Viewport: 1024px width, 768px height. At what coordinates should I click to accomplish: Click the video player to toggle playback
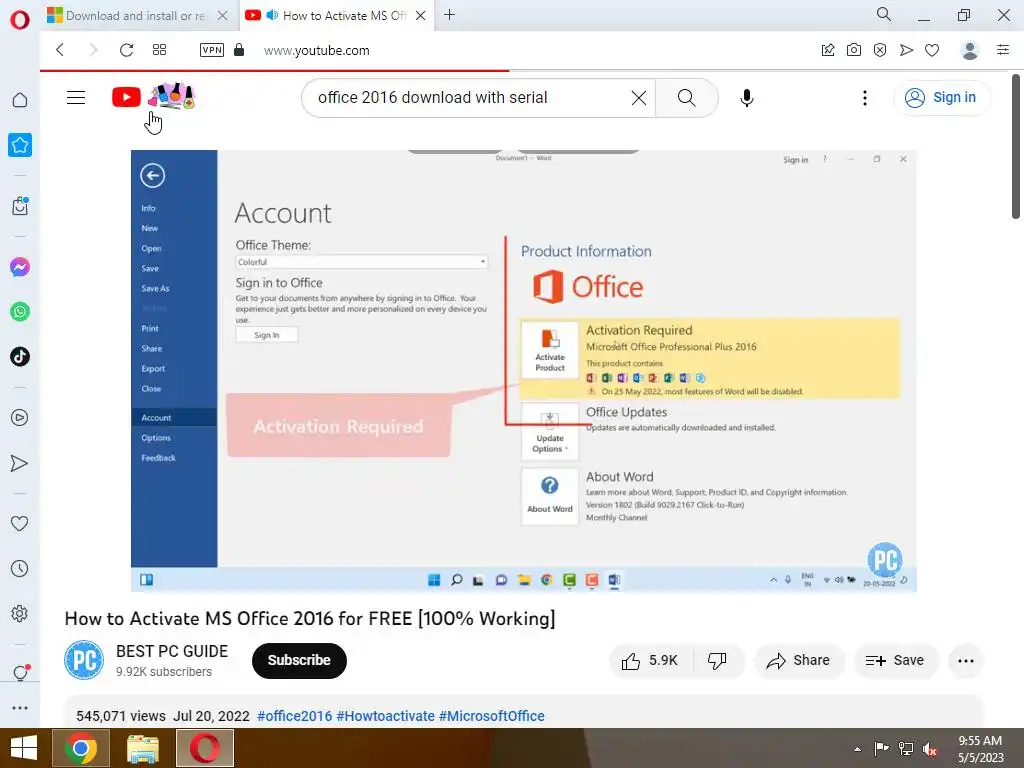pyautogui.click(x=523, y=370)
